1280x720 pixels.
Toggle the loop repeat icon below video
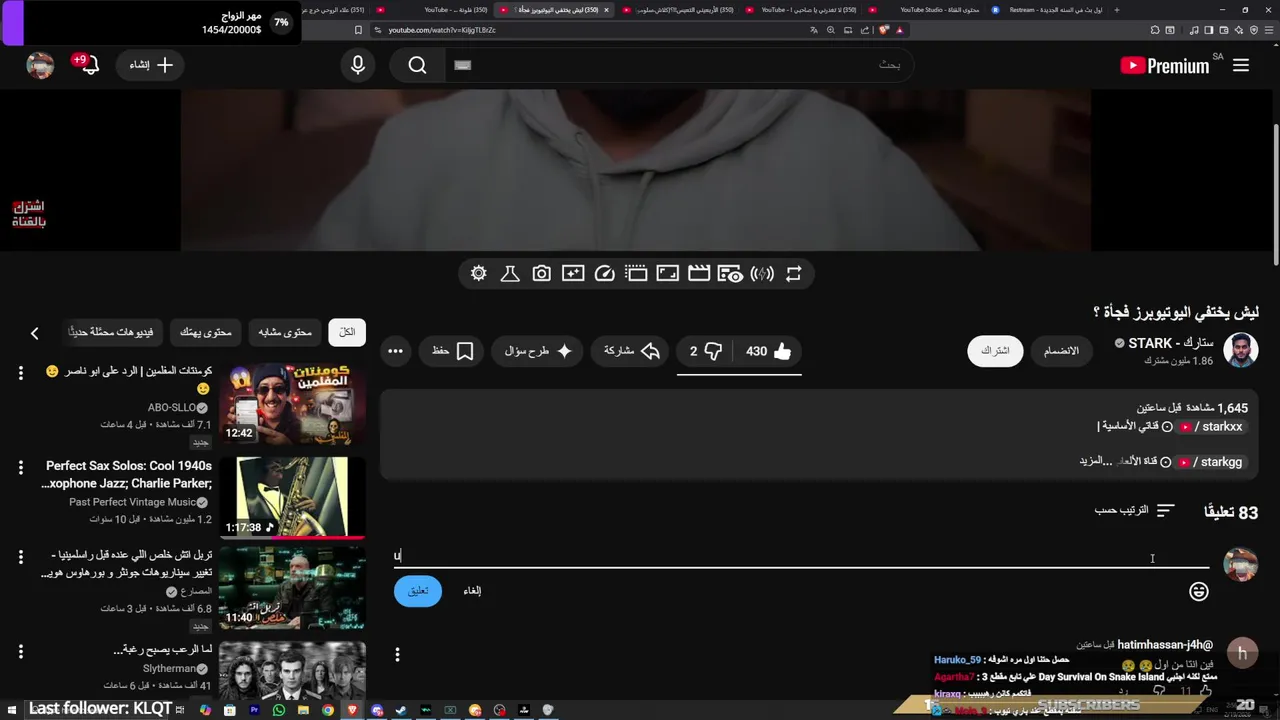(793, 273)
